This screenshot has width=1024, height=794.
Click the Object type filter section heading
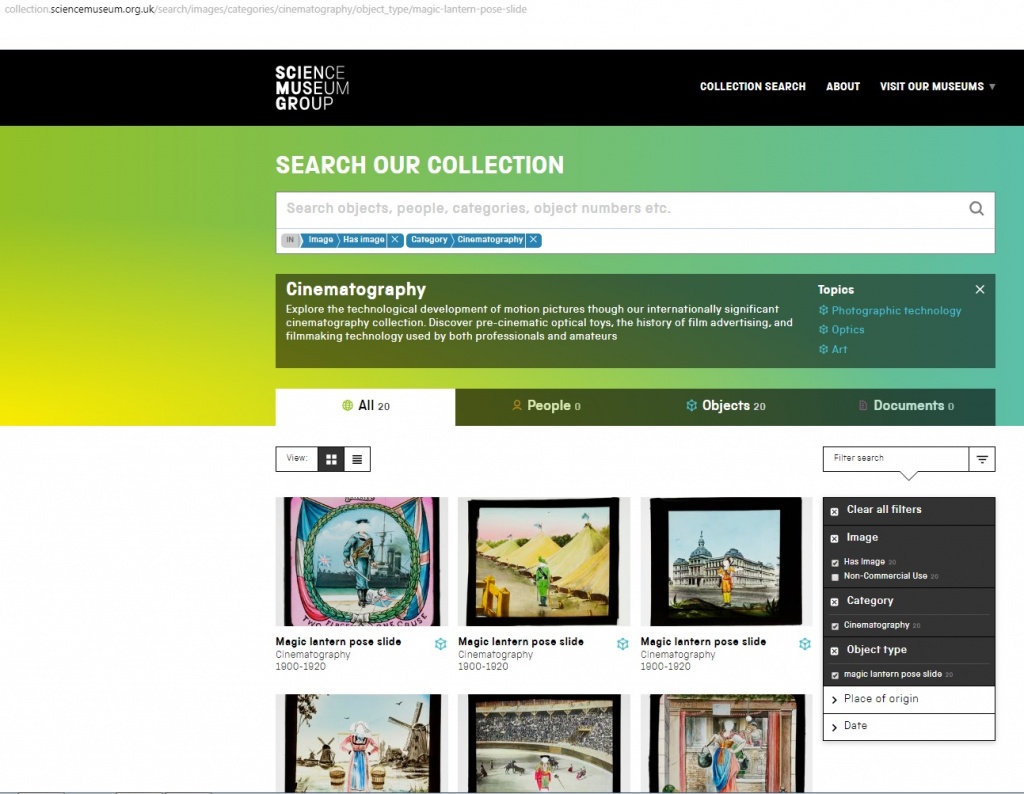point(876,650)
